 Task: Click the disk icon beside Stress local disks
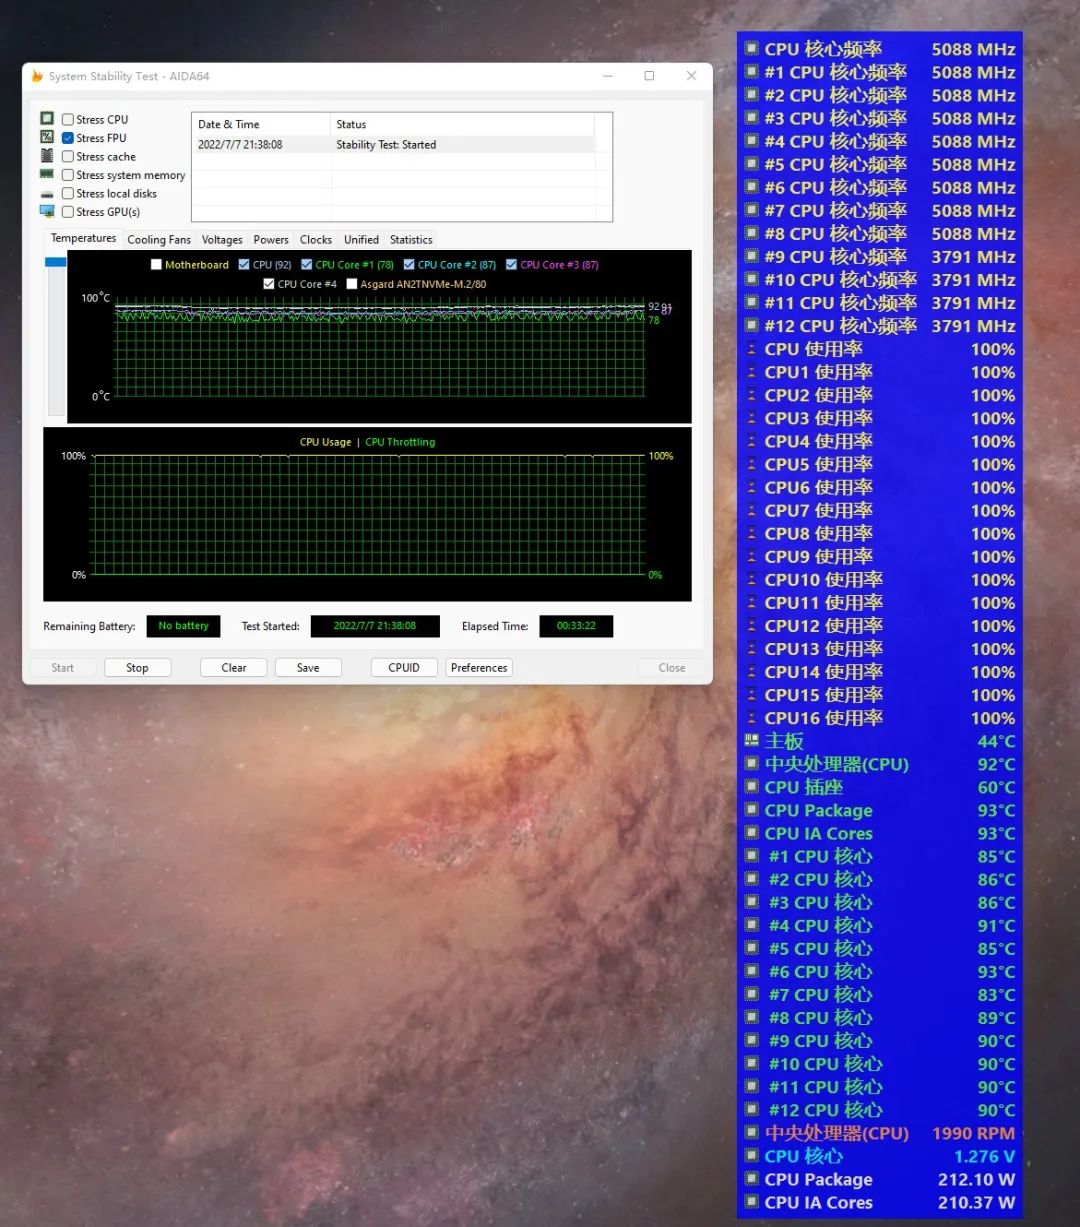(47, 193)
